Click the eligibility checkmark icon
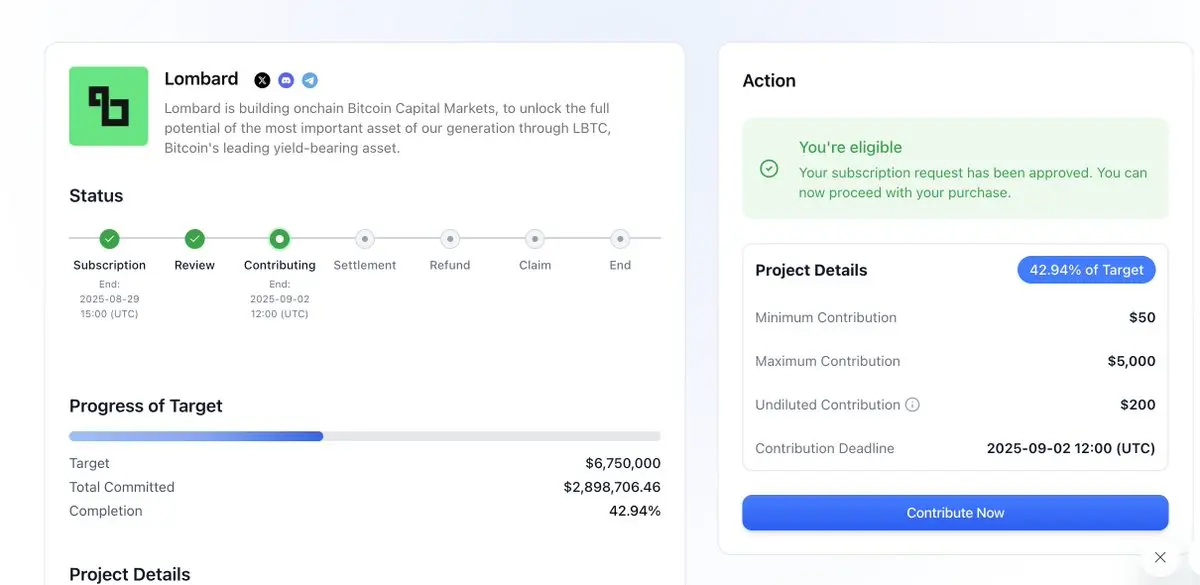1200x585 pixels. 769,169
